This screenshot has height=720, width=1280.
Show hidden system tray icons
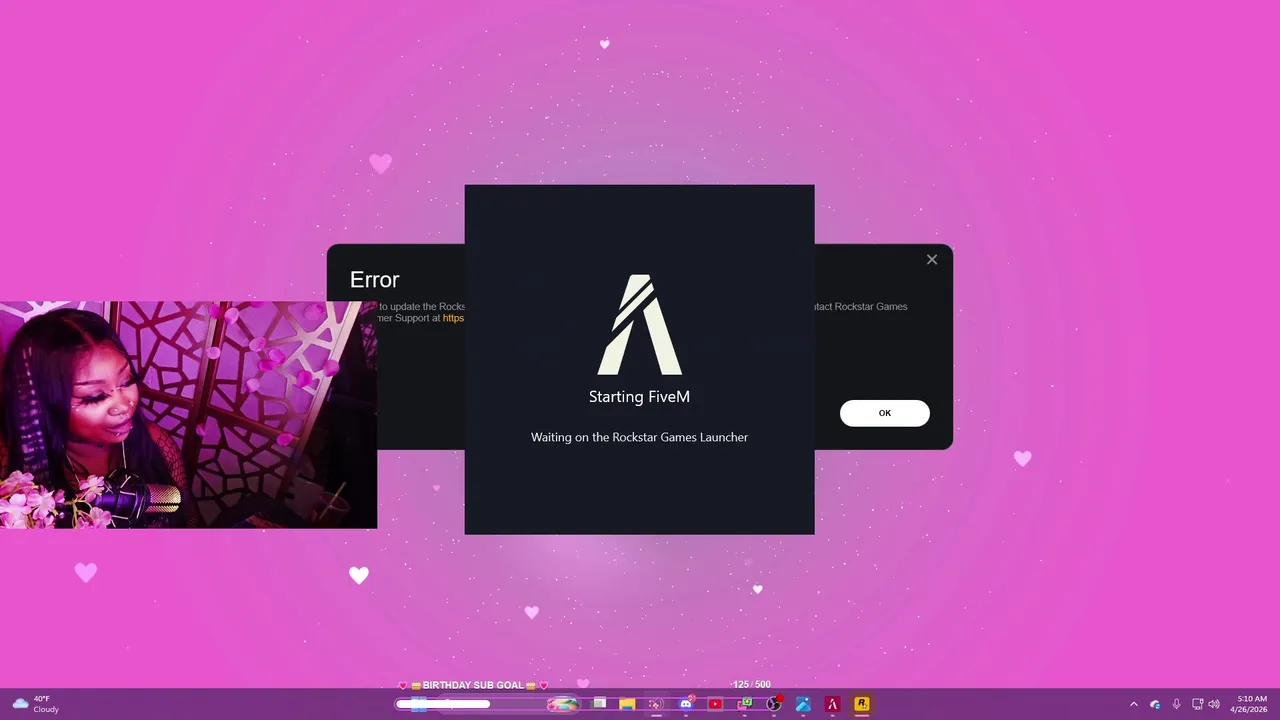point(1133,704)
